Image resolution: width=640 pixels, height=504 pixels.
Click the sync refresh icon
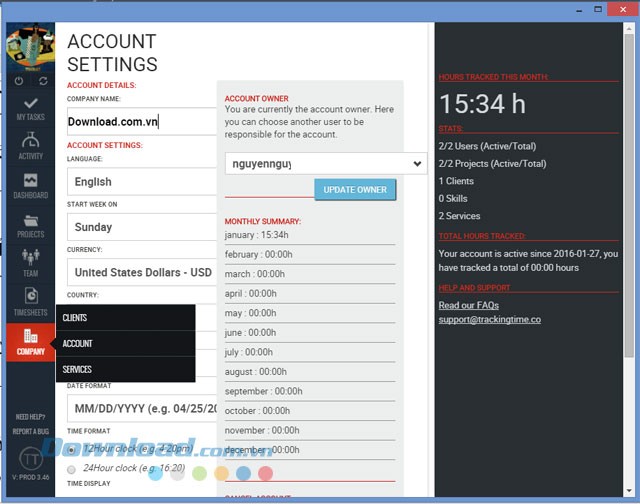(43, 80)
